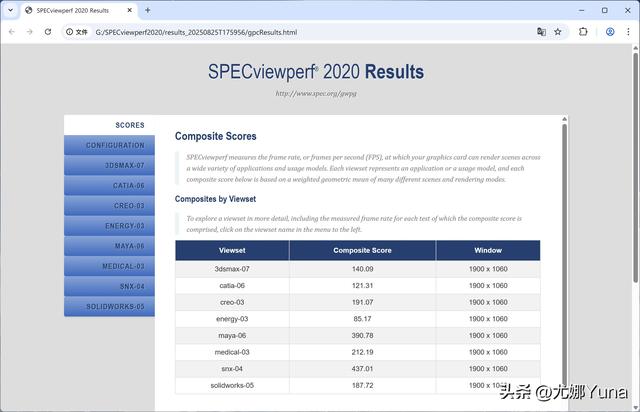Open the SOLIDWORKS-05 sidebar tab
Image resolution: width=640 pixels, height=412 pixels.
(109, 306)
